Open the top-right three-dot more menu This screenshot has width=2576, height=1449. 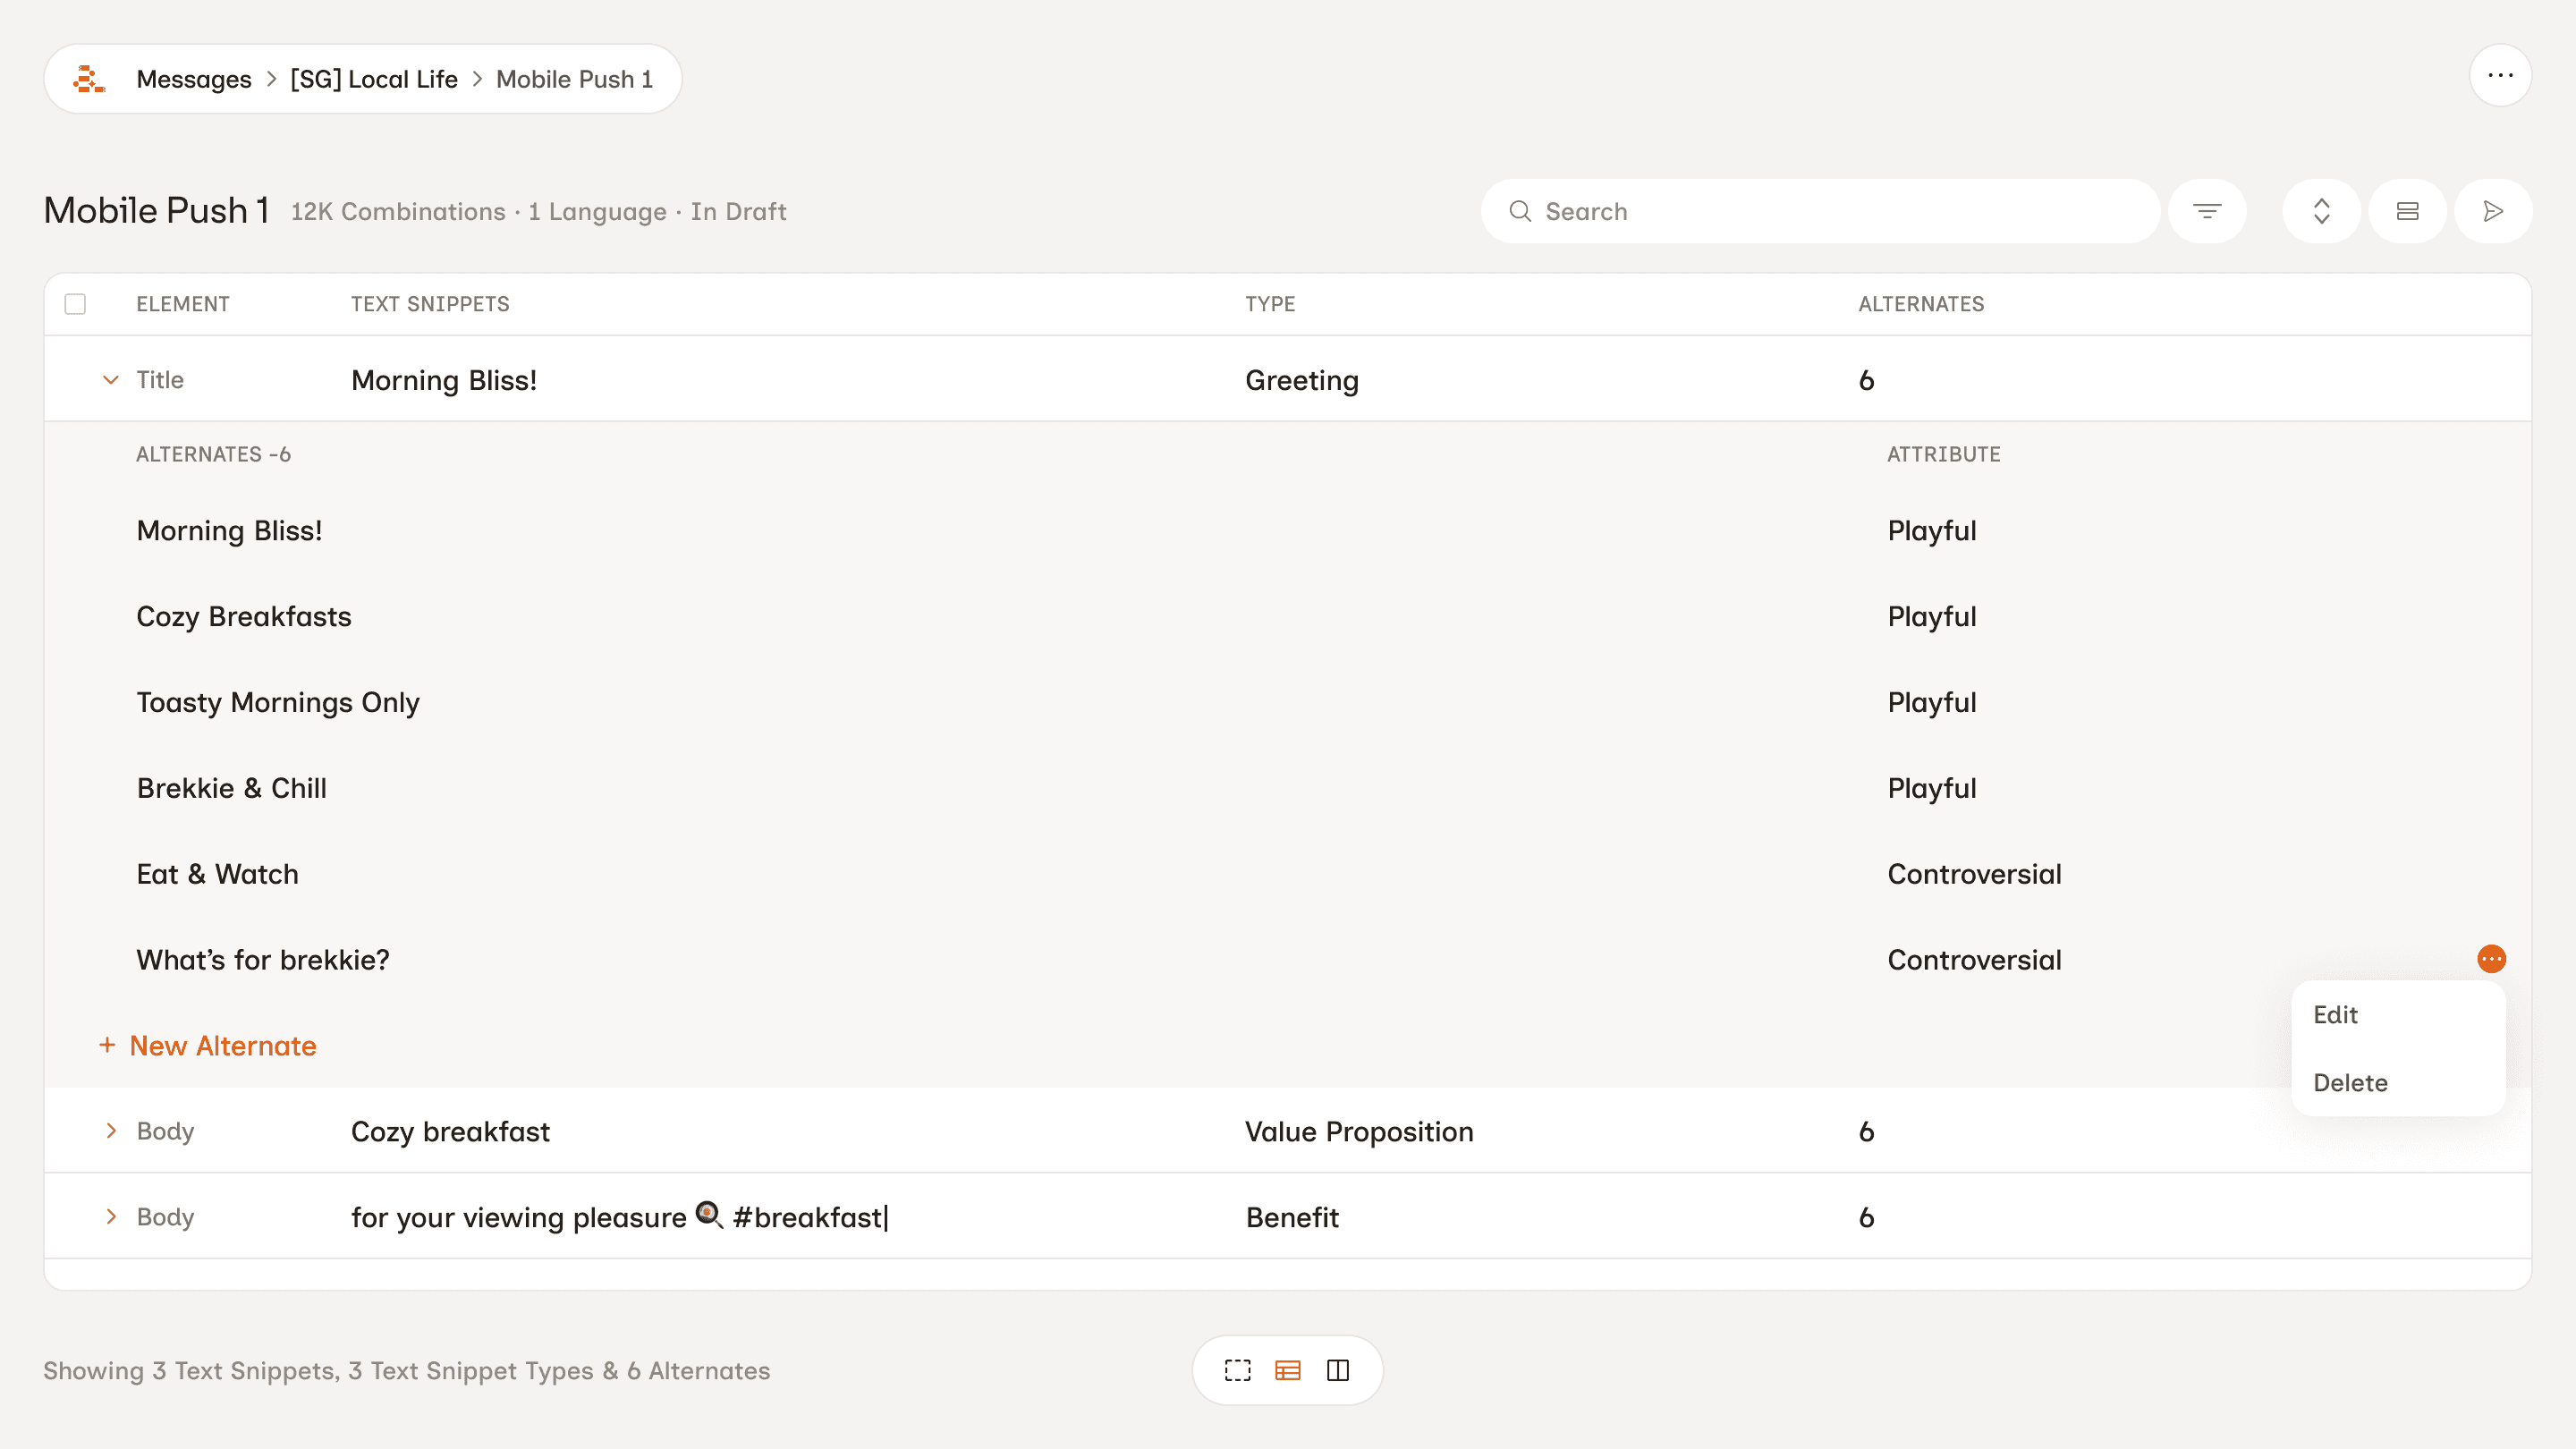pos(2500,76)
